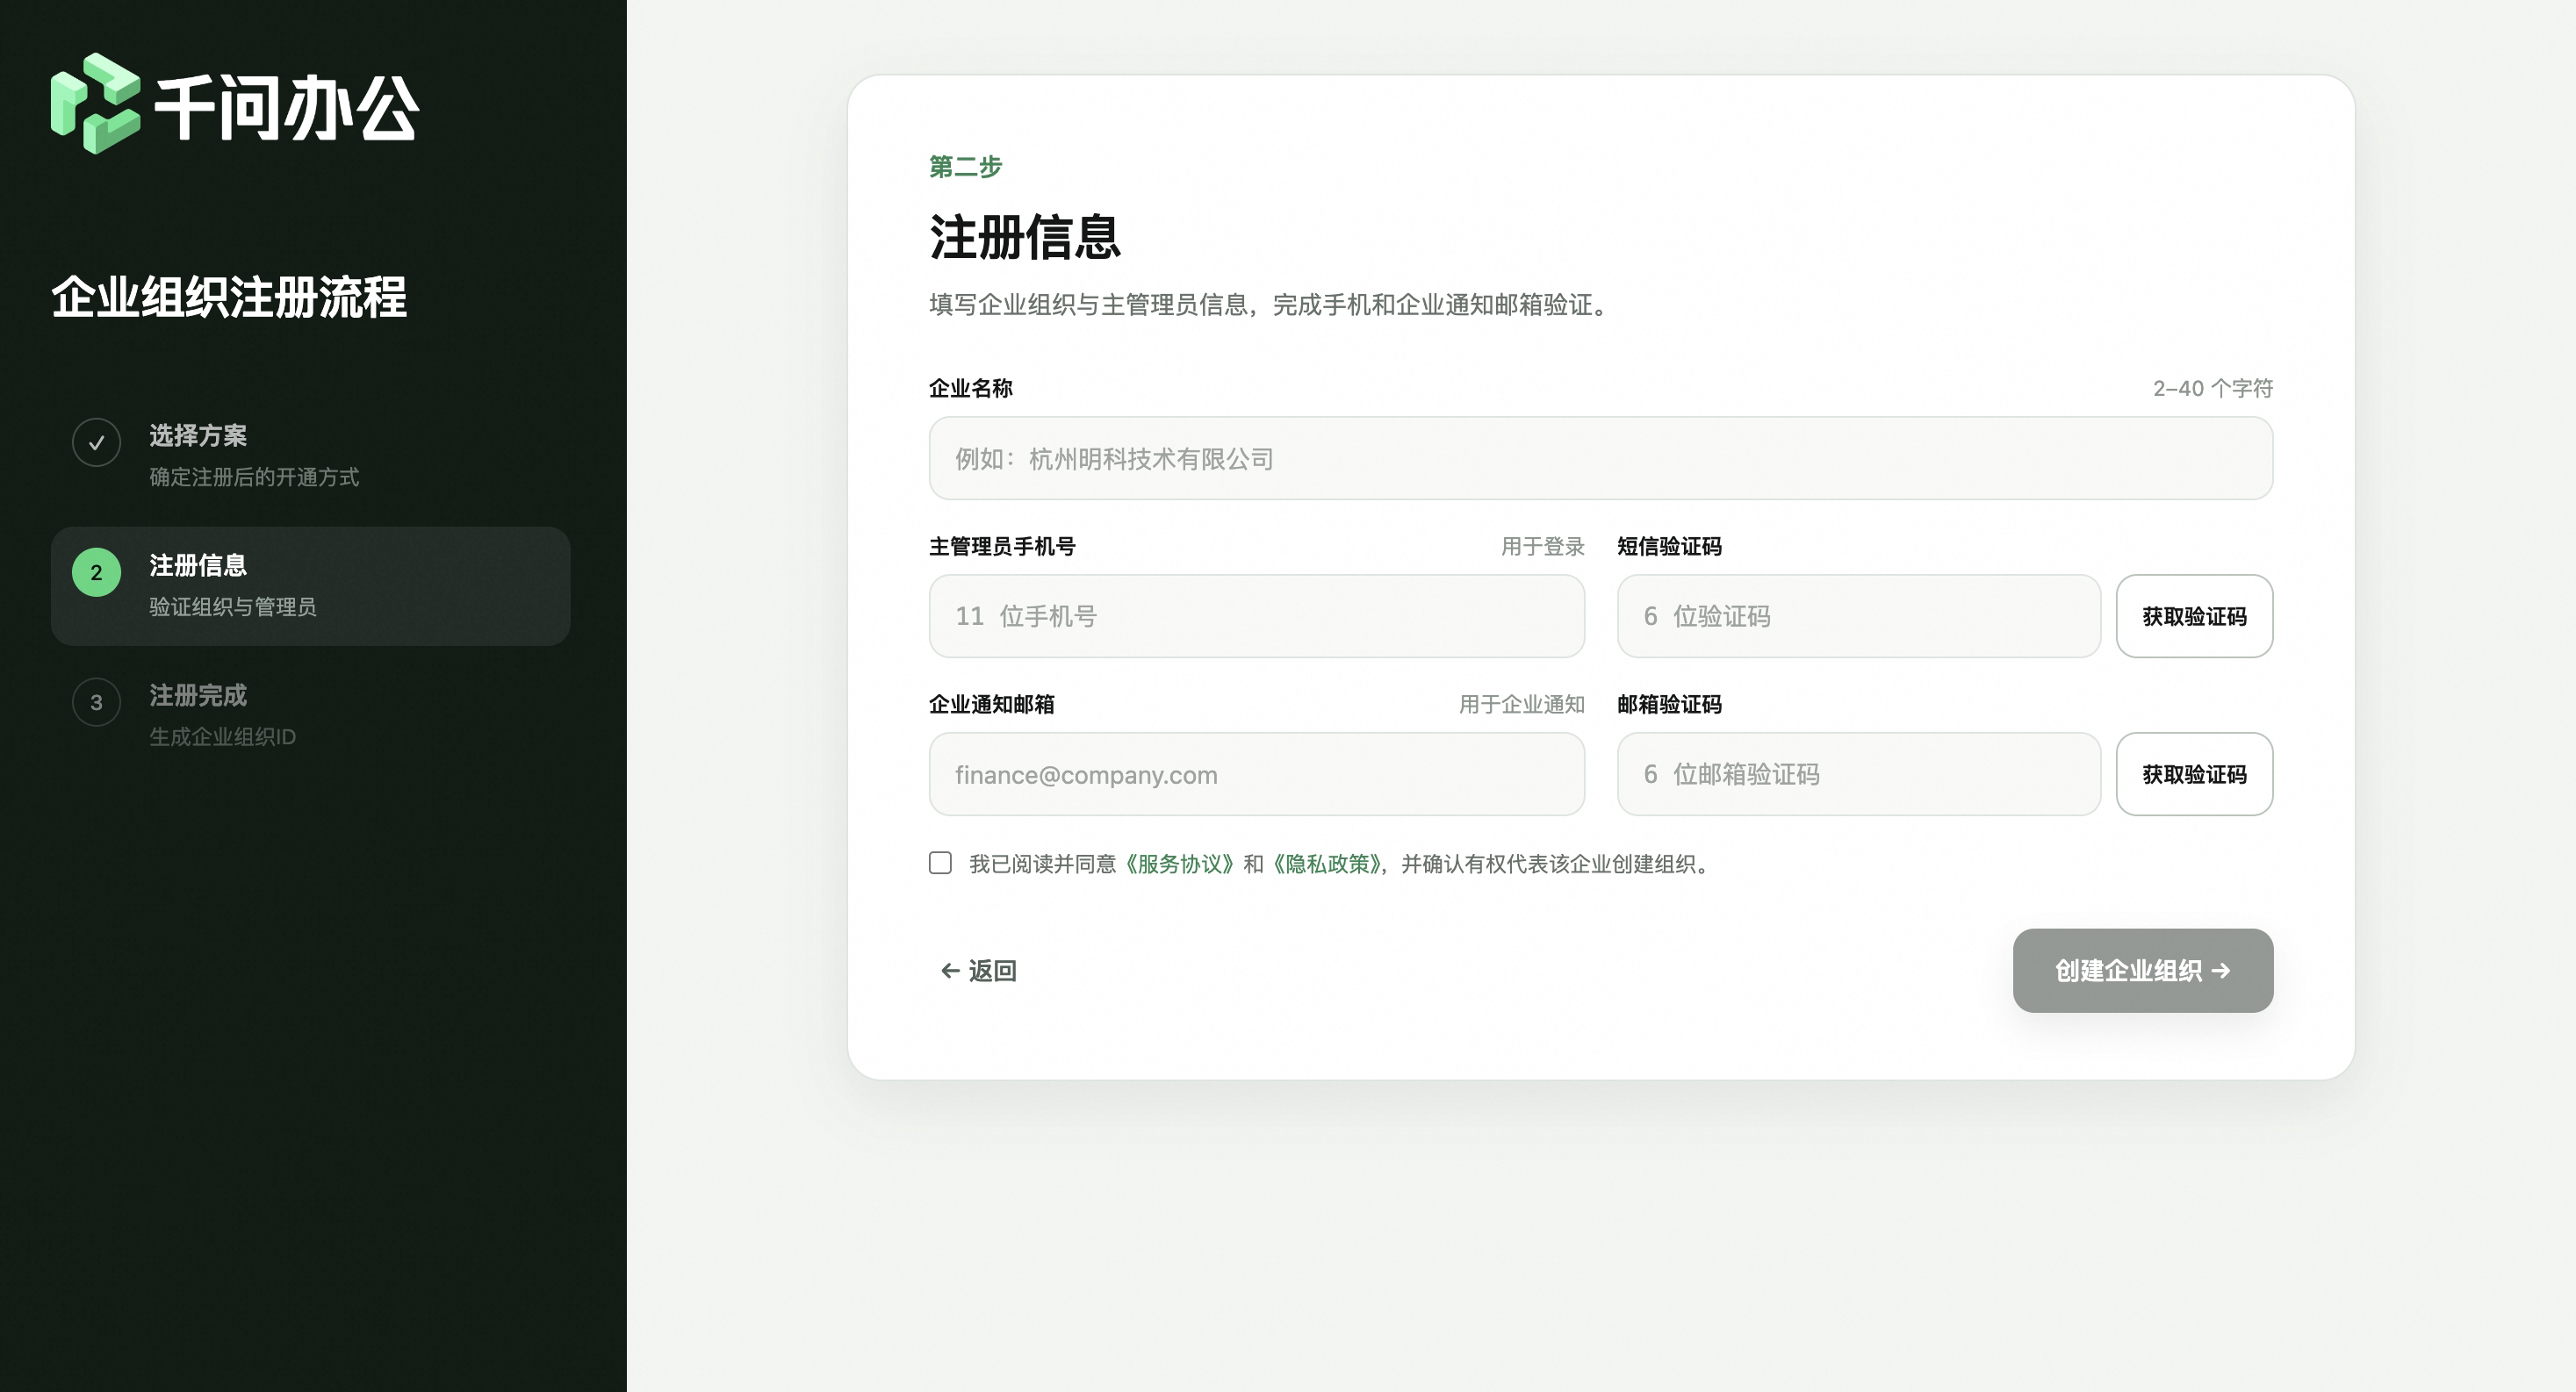Screen dimensions: 2576x1392
Task: Select the 选择方案 step in sidebar
Action: pos(310,456)
